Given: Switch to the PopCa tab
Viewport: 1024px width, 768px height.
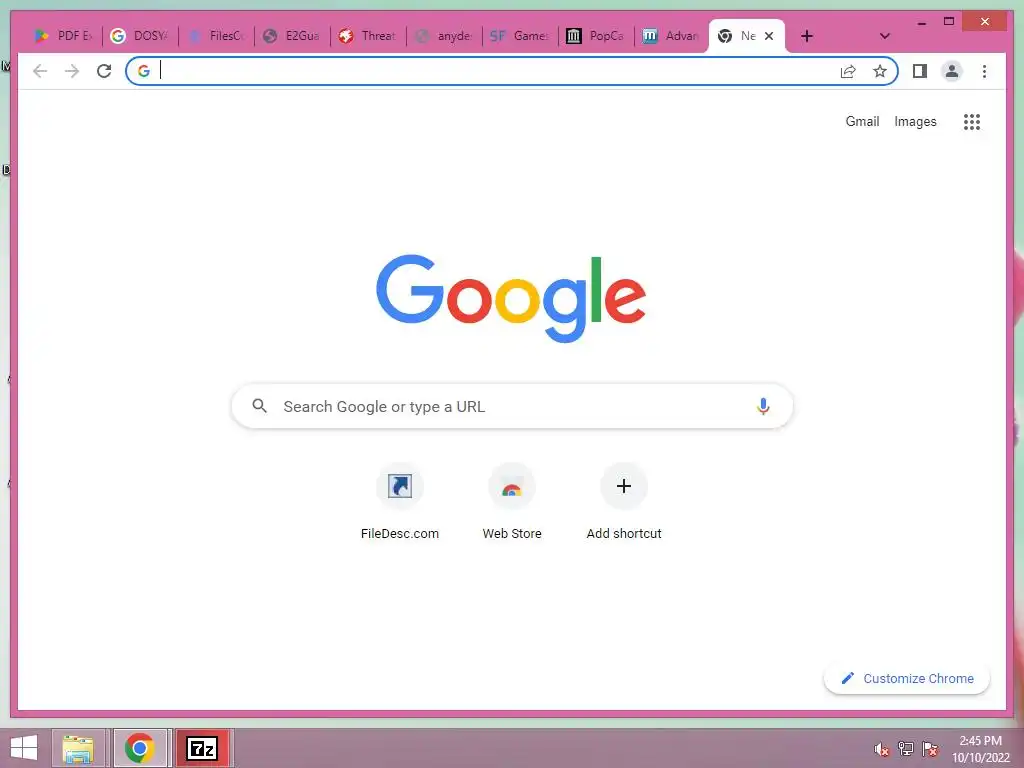Looking at the screenshot, I should (x=596, y=36).
